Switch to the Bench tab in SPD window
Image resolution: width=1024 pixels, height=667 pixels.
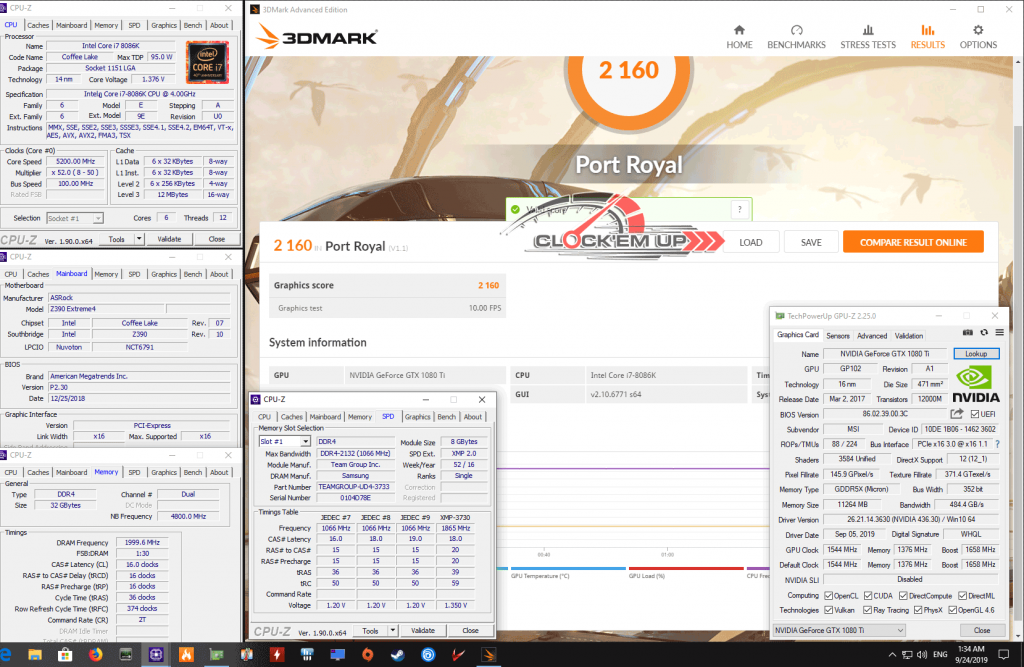[x=446, y=417]
